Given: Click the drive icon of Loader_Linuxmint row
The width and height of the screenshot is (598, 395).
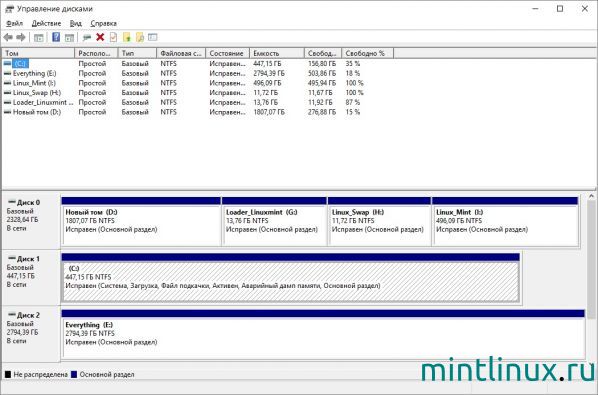Looking at the screenshot, I should tap(7, 102).
